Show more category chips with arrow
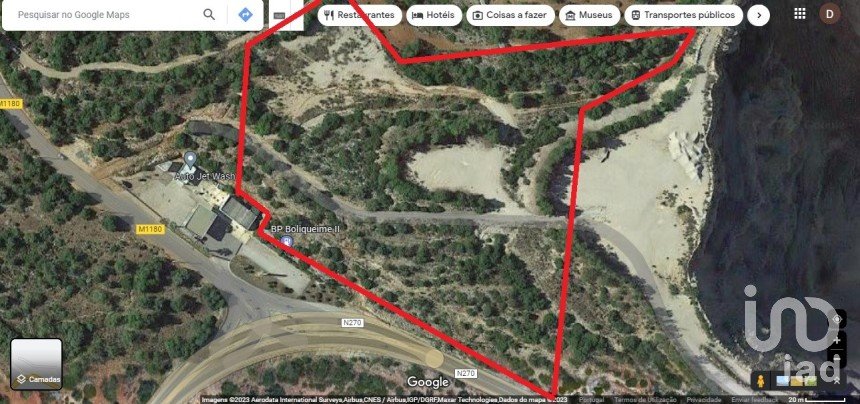 tap(759, 15)
